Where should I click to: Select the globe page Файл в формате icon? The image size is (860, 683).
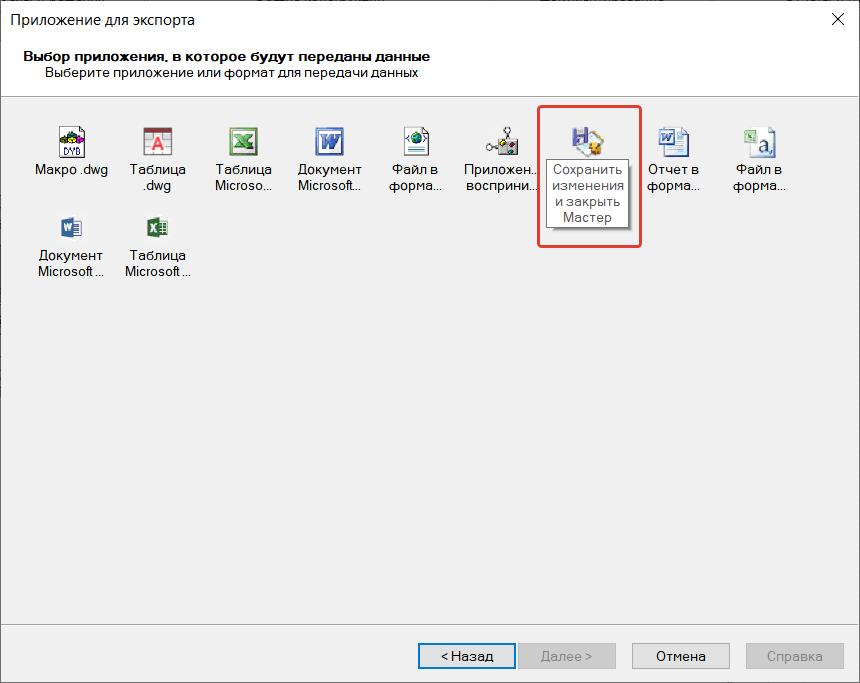point(416,142)
